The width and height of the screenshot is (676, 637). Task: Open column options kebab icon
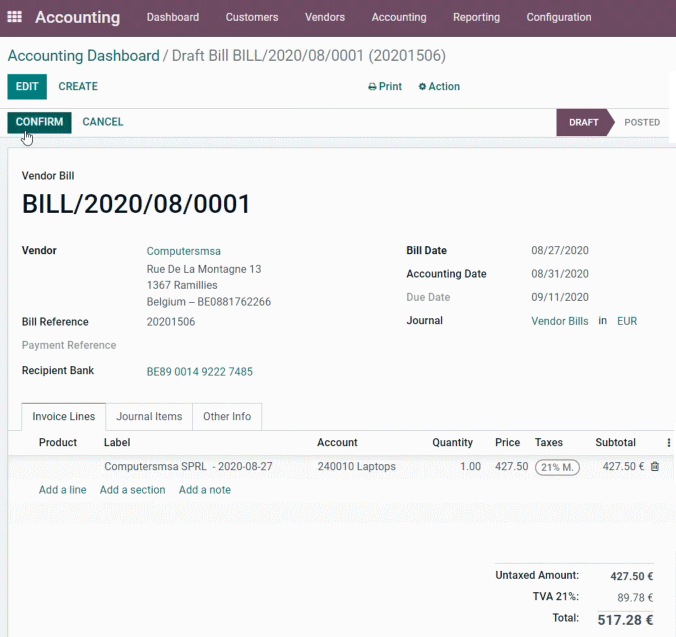(x=668, y=443)
